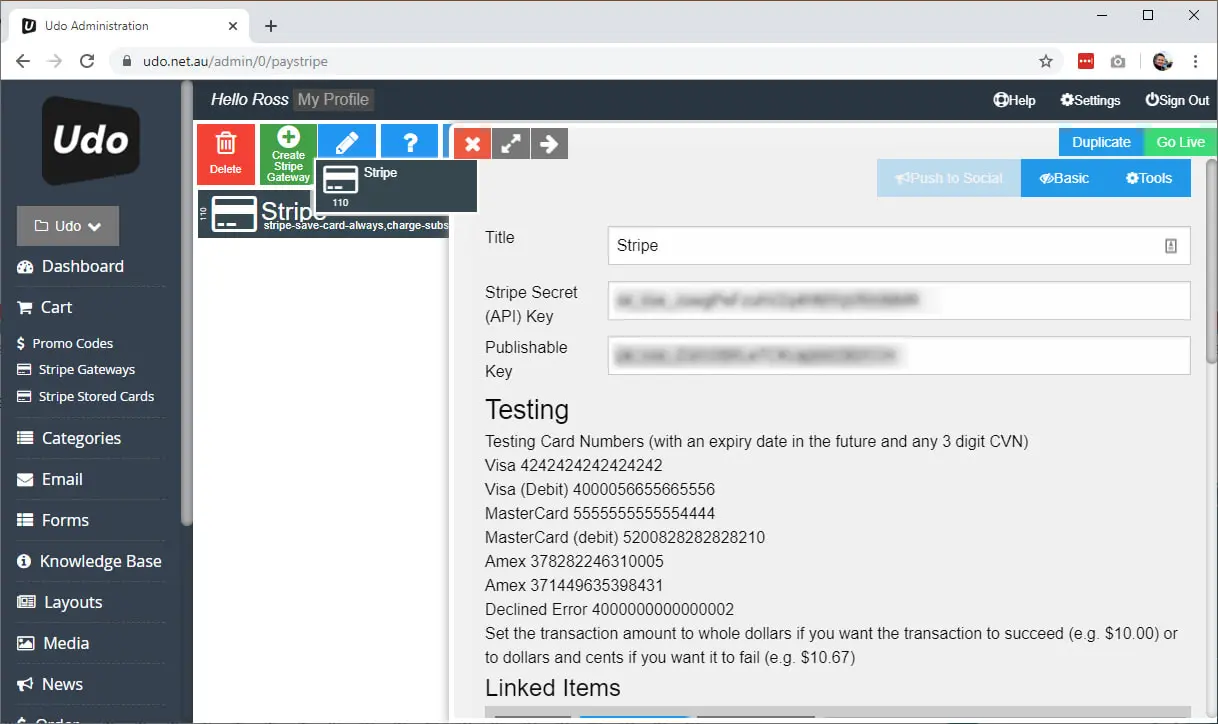The width and height of the screenshot is (1218, 724).
Task: Click Duplicate to copy the gateway
Action: [1101, 141]
